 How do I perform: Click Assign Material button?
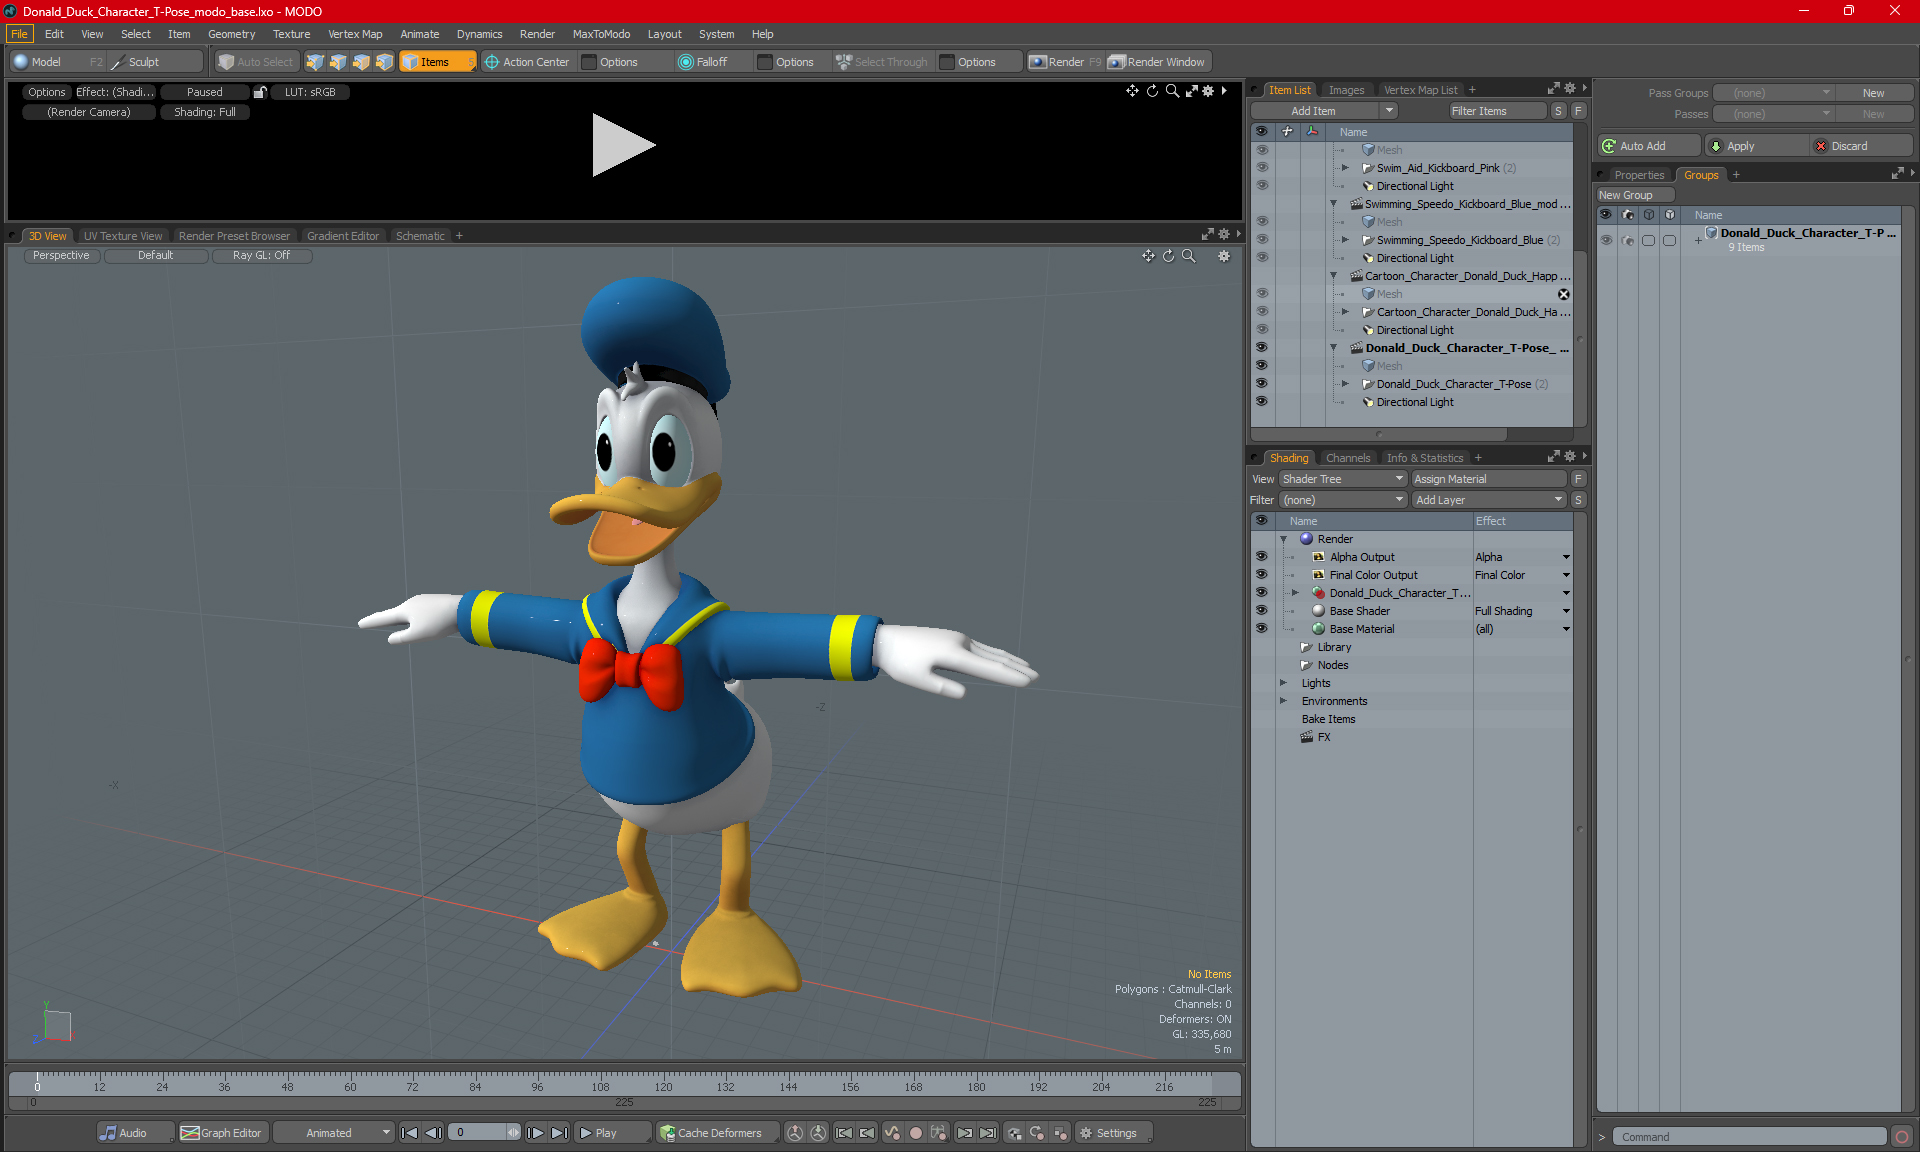[1488, 479]
